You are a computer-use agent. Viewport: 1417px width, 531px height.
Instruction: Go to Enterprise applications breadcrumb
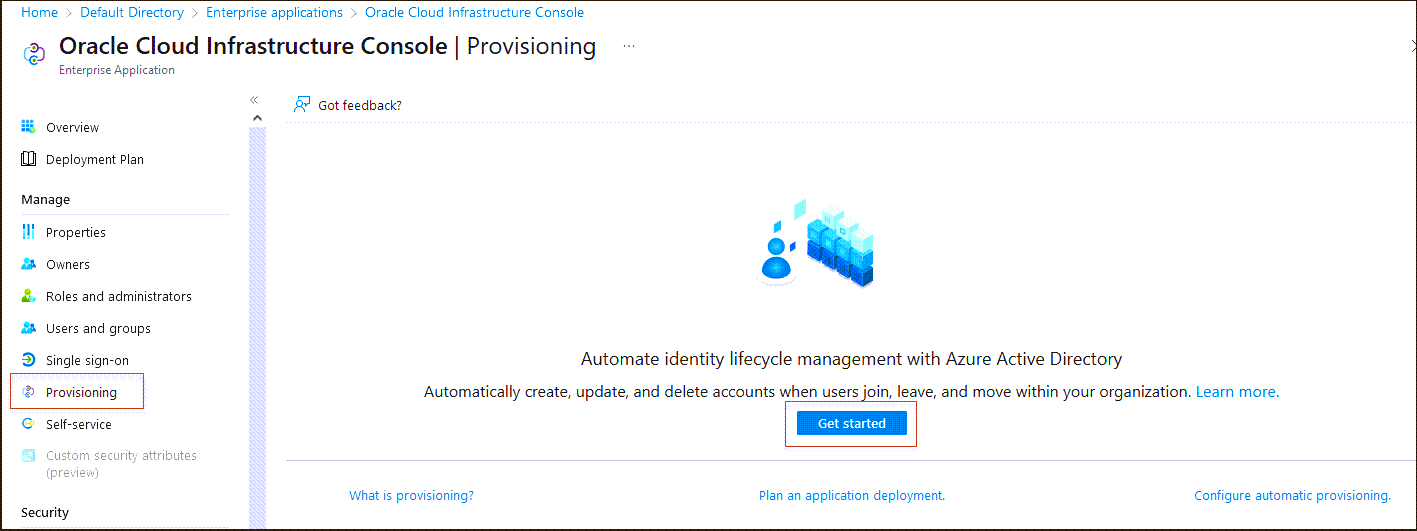click(x=274, y=13)
